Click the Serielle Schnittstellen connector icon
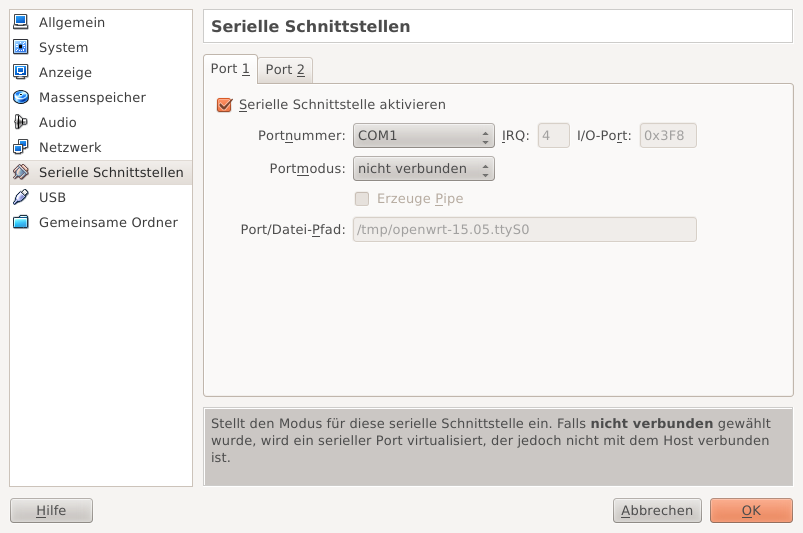The height and width of the screenshot is (533, 803). (x=20, y=172)
